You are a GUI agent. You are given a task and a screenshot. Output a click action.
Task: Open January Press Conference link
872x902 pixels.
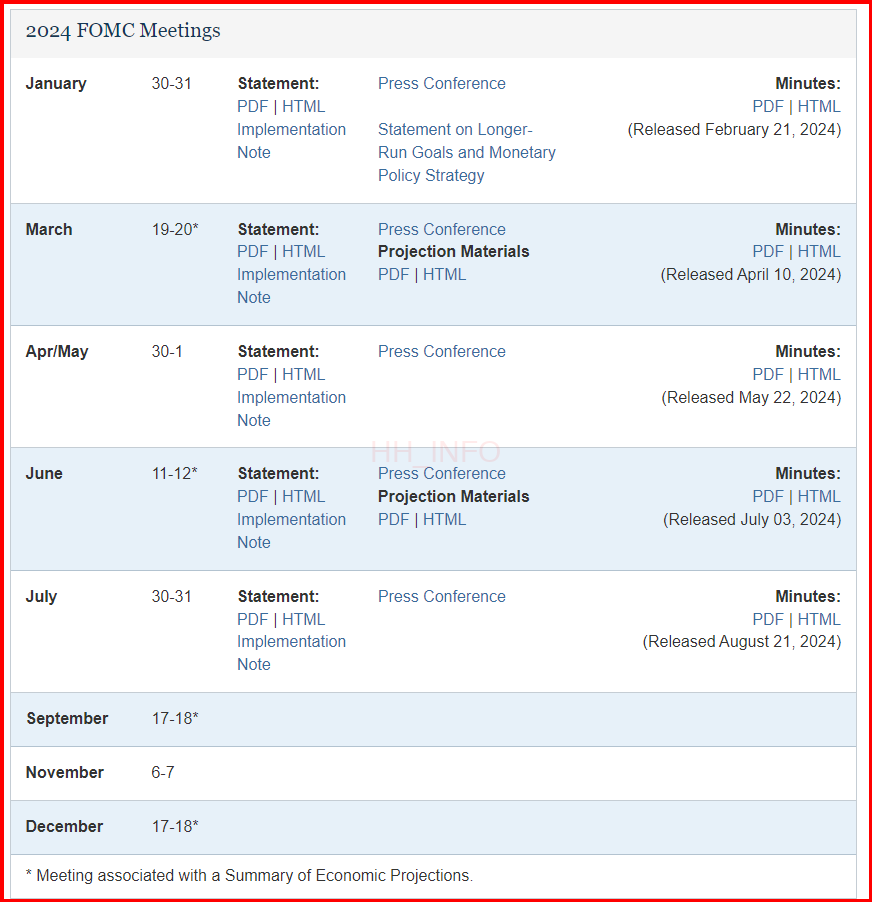click(441, 83)
